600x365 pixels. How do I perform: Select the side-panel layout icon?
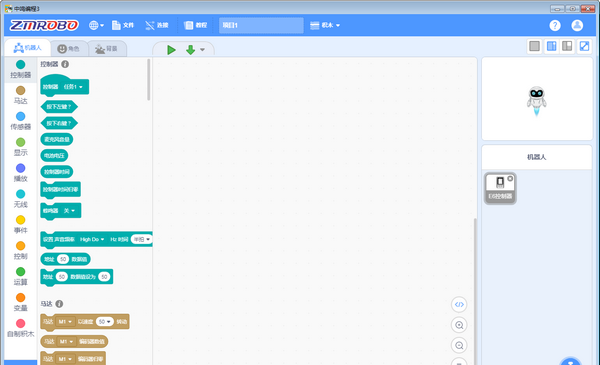567,46
